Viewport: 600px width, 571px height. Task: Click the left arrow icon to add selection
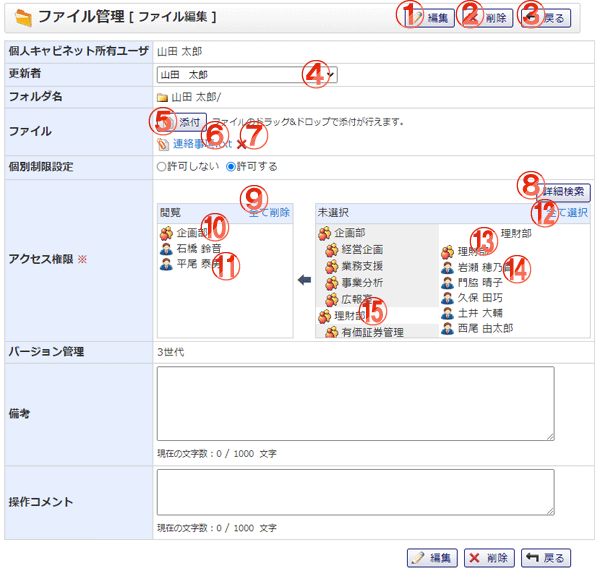coord(304,282)
